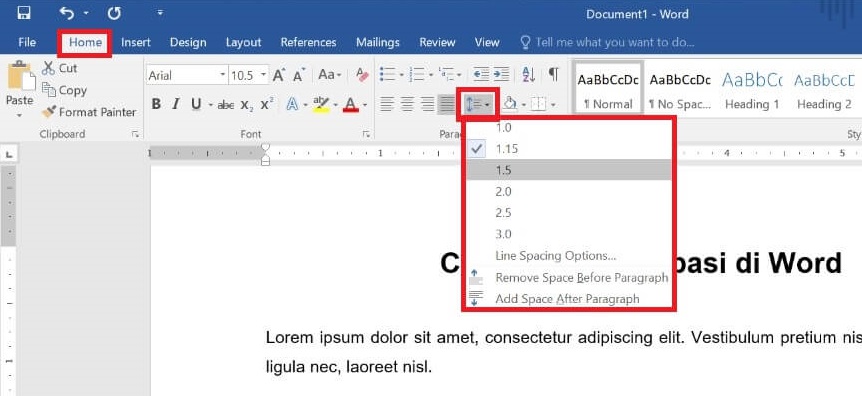Viewport: 862px width, 396px height.
Task: Decrease font size with Shrink Font icon
Action: pos(299,75)
